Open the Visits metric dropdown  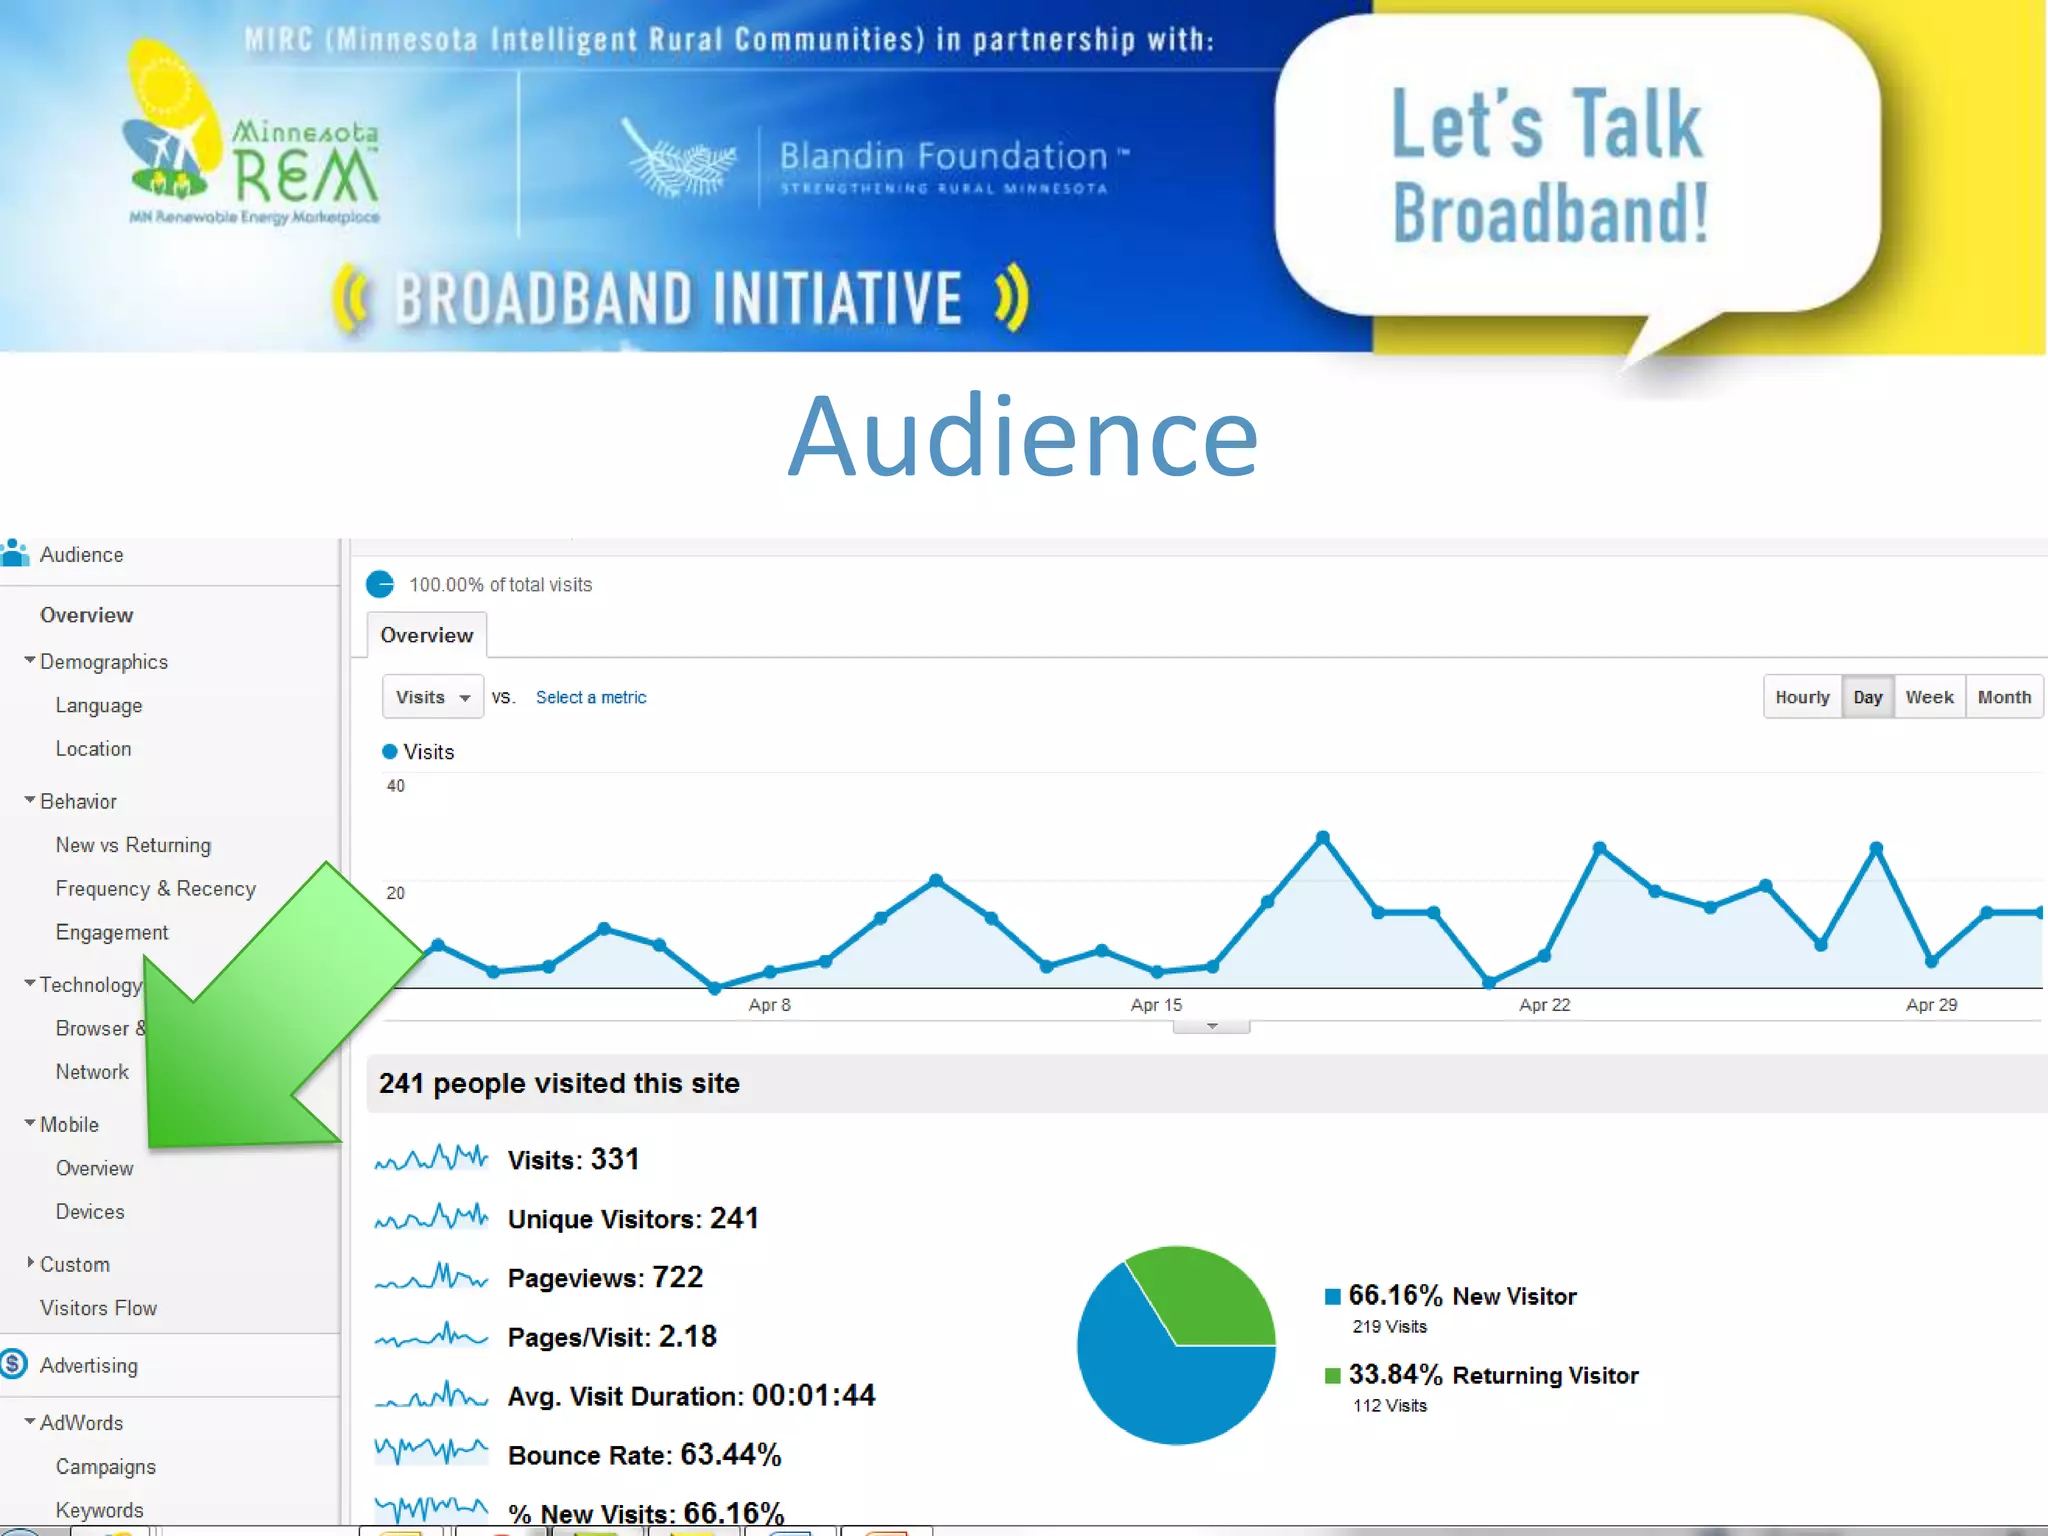(x=432, y=697)
